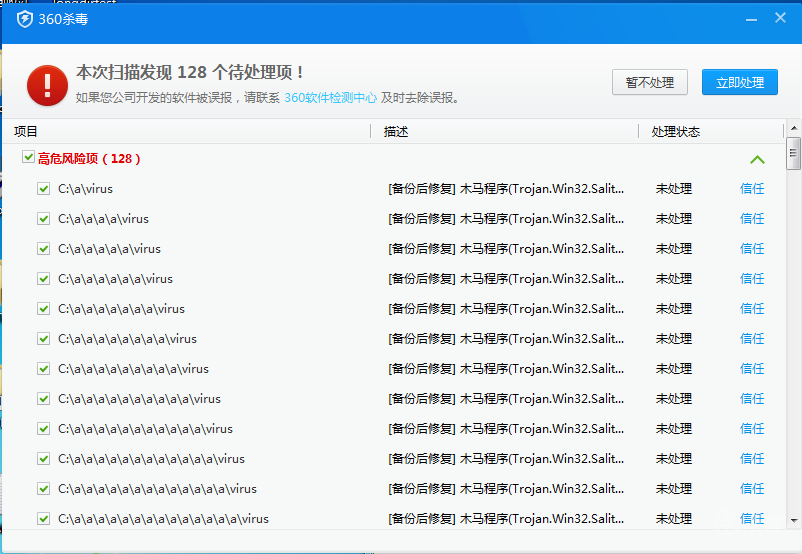Click the 处理状态 column header

[675, 132]
